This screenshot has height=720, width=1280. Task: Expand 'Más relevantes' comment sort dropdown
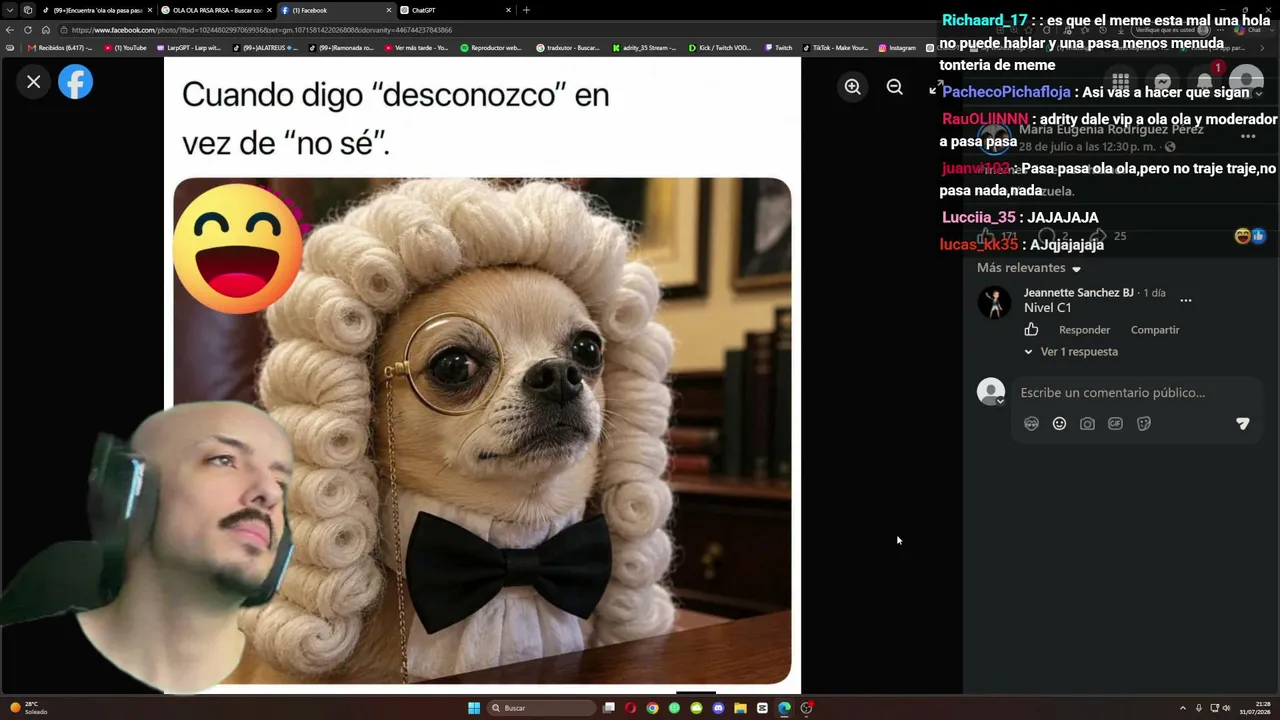tap(1029, 268)
